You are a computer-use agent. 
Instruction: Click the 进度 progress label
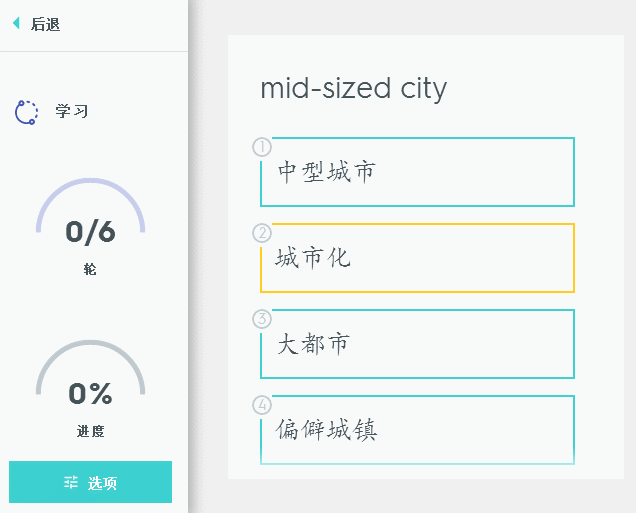tap(90, 432)
